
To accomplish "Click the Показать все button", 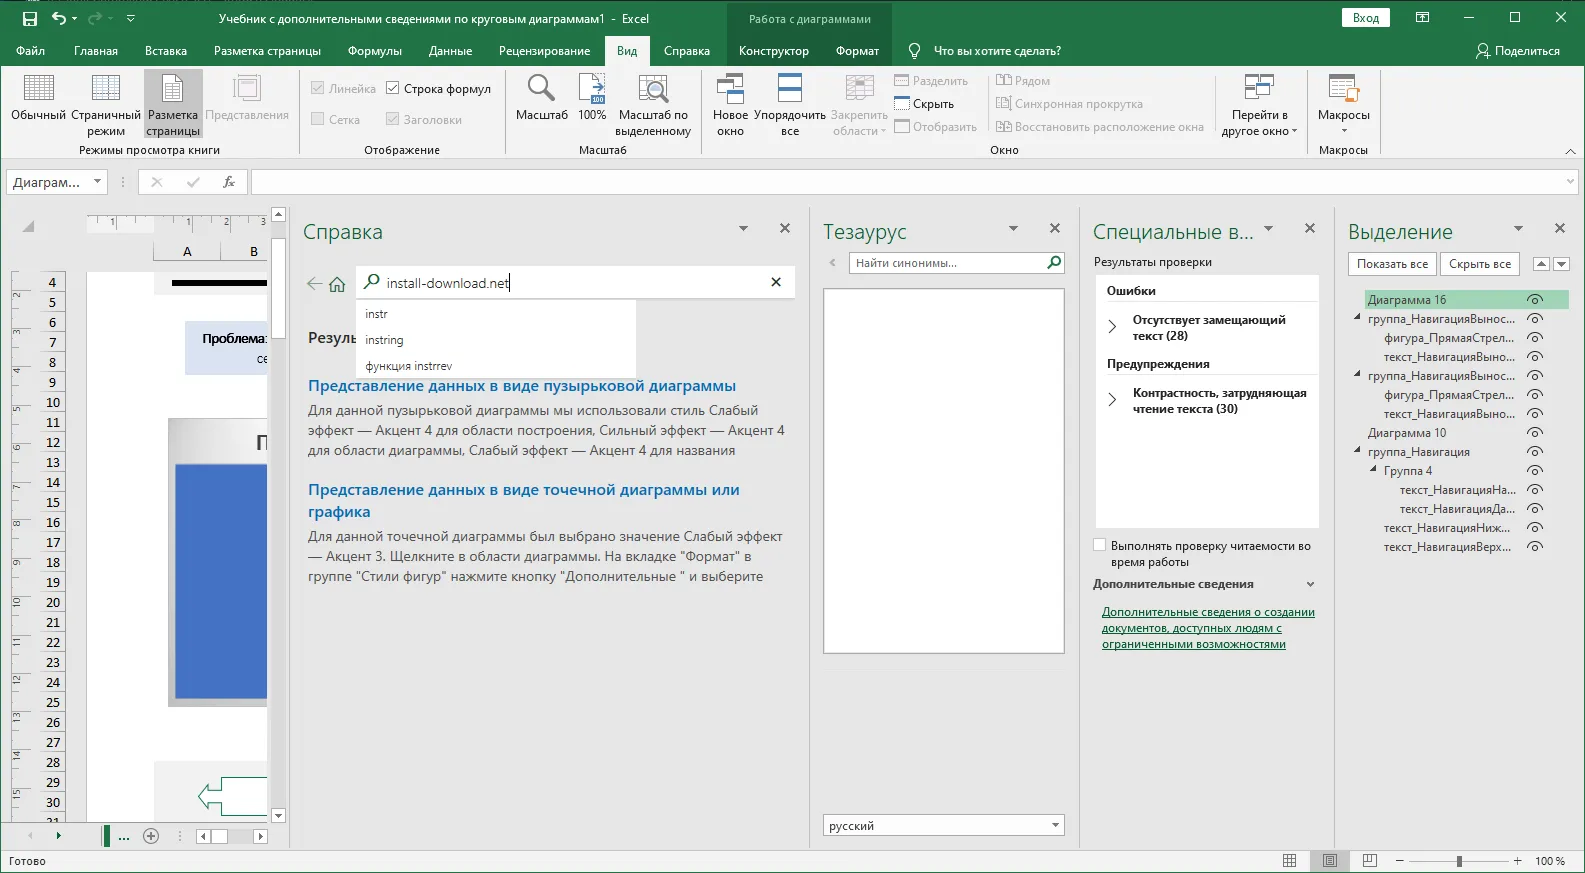I will point(1392,264).
